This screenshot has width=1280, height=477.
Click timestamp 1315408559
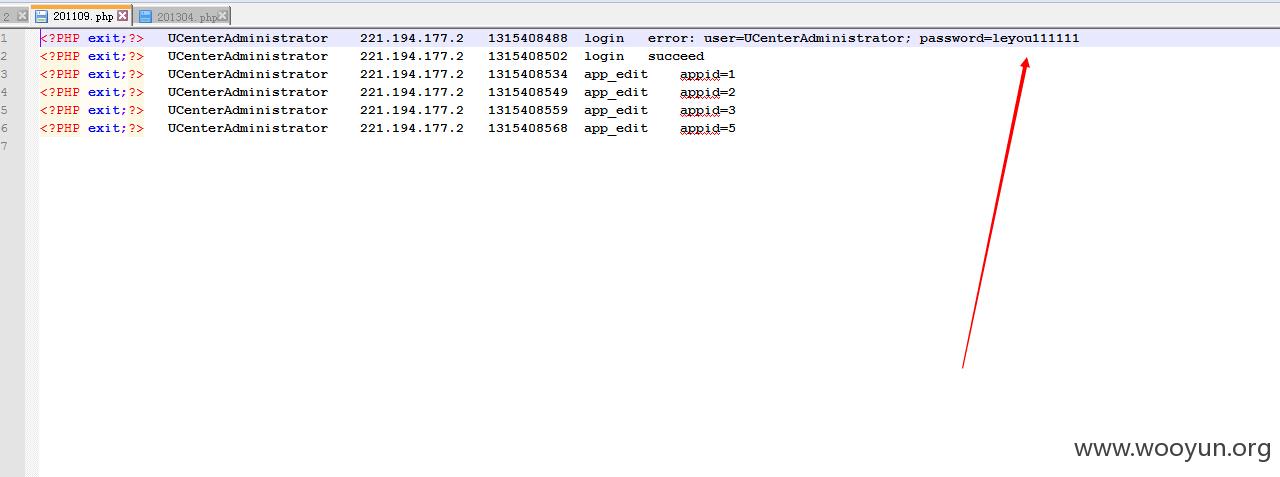pos(528,110)
